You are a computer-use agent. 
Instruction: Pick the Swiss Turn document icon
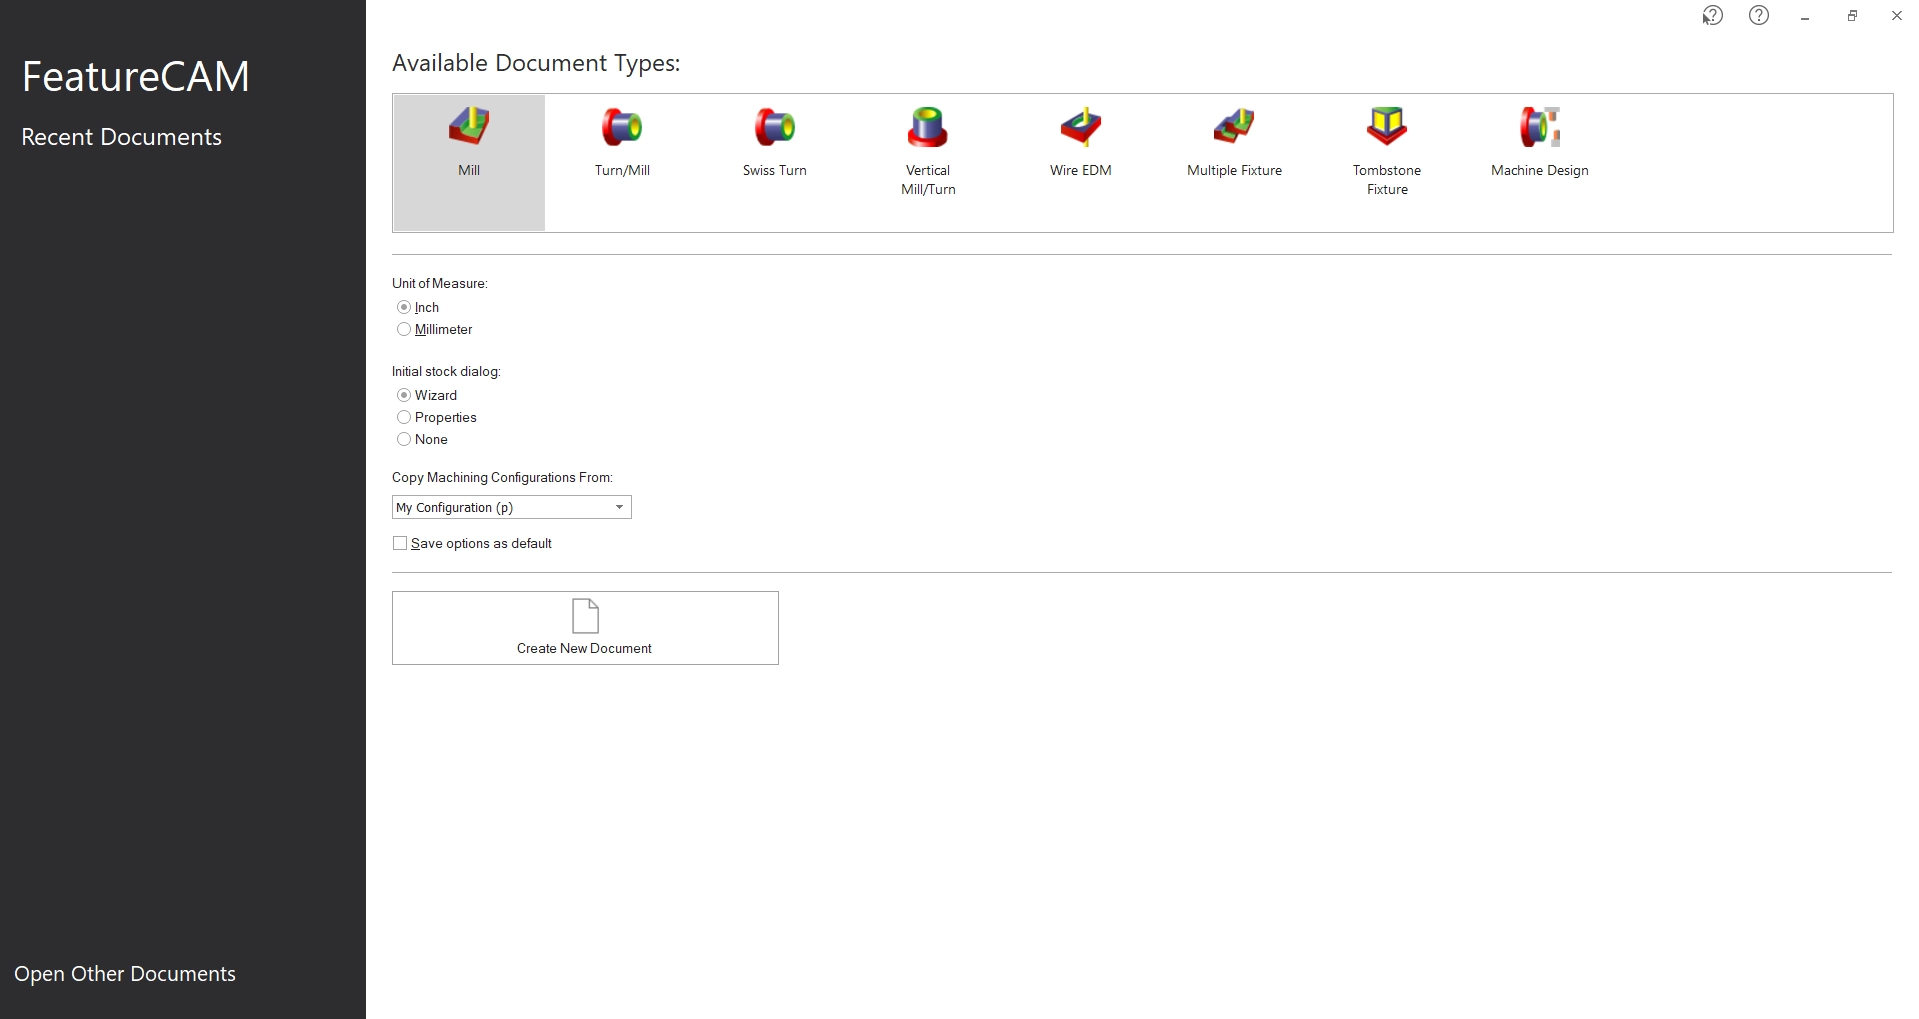774,128
